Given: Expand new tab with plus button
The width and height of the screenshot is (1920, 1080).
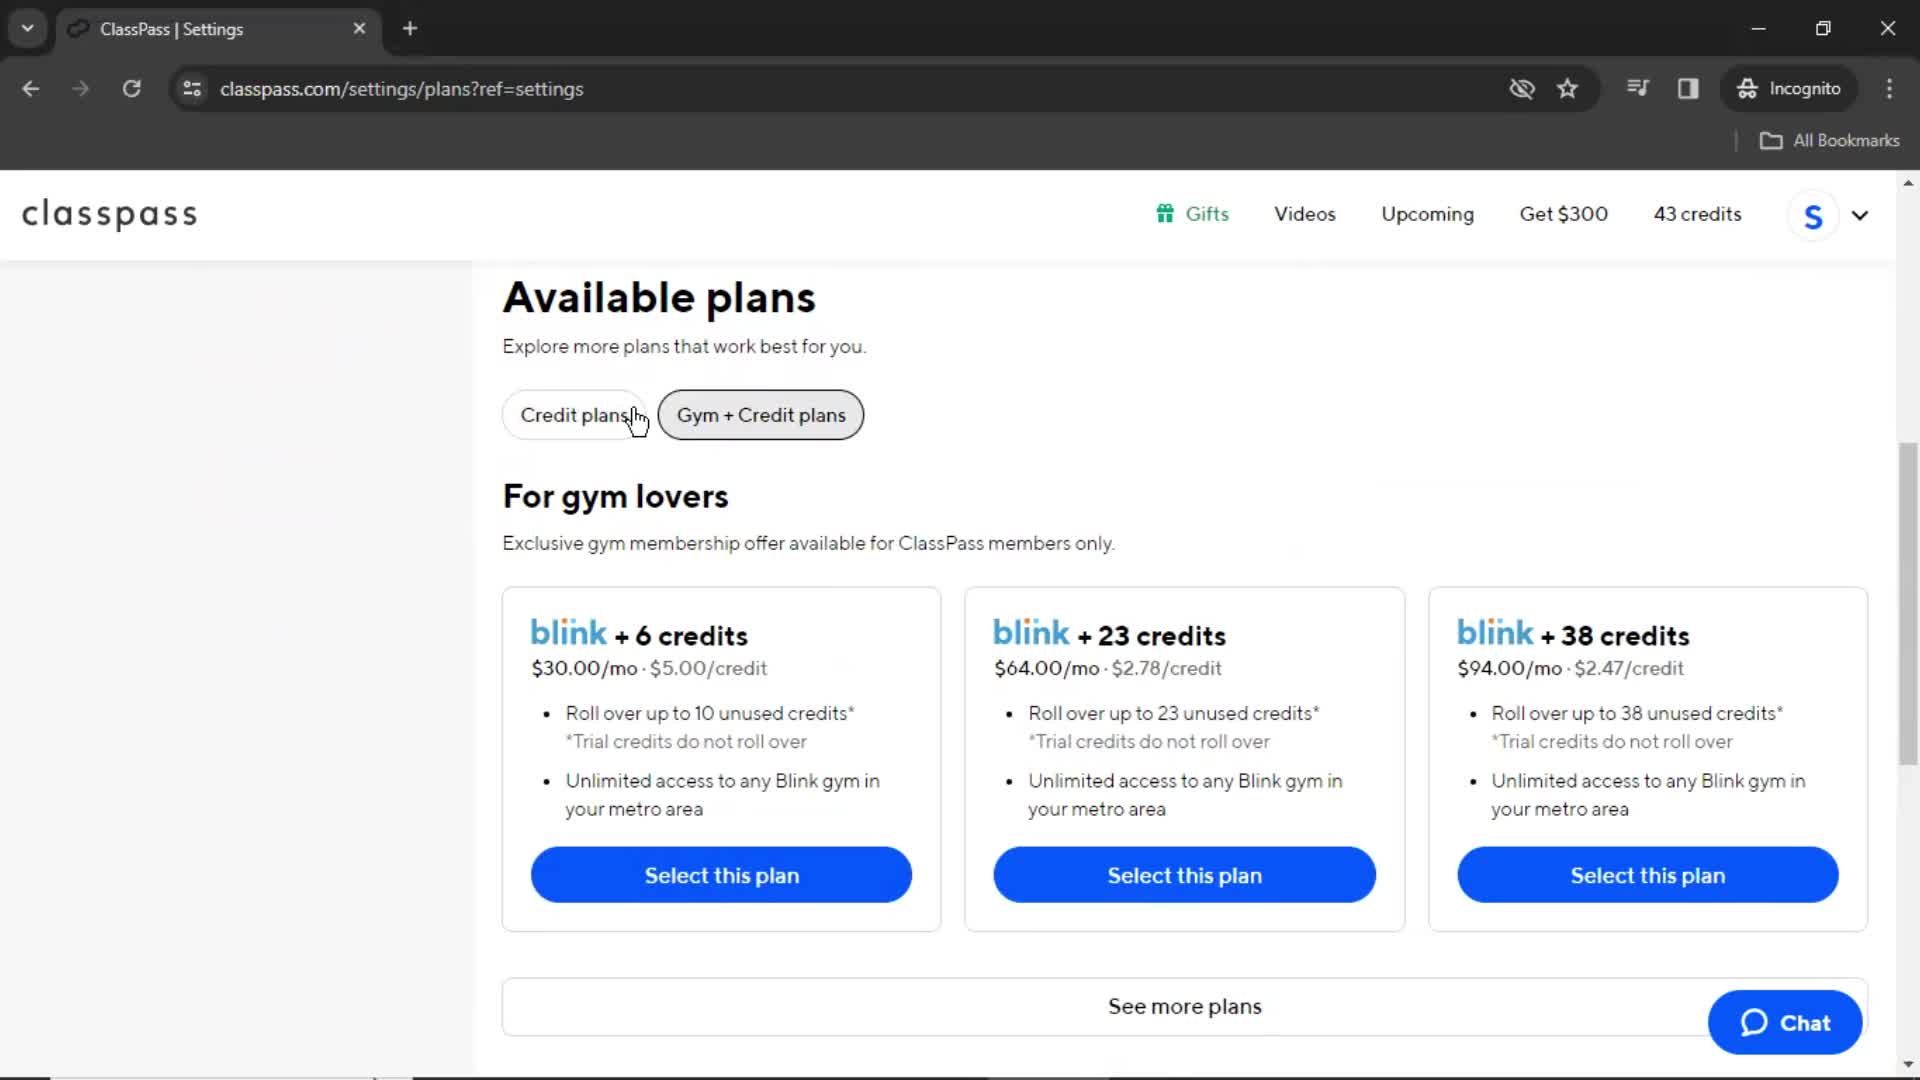Looking at the screenshot, I should coord(409,29).
